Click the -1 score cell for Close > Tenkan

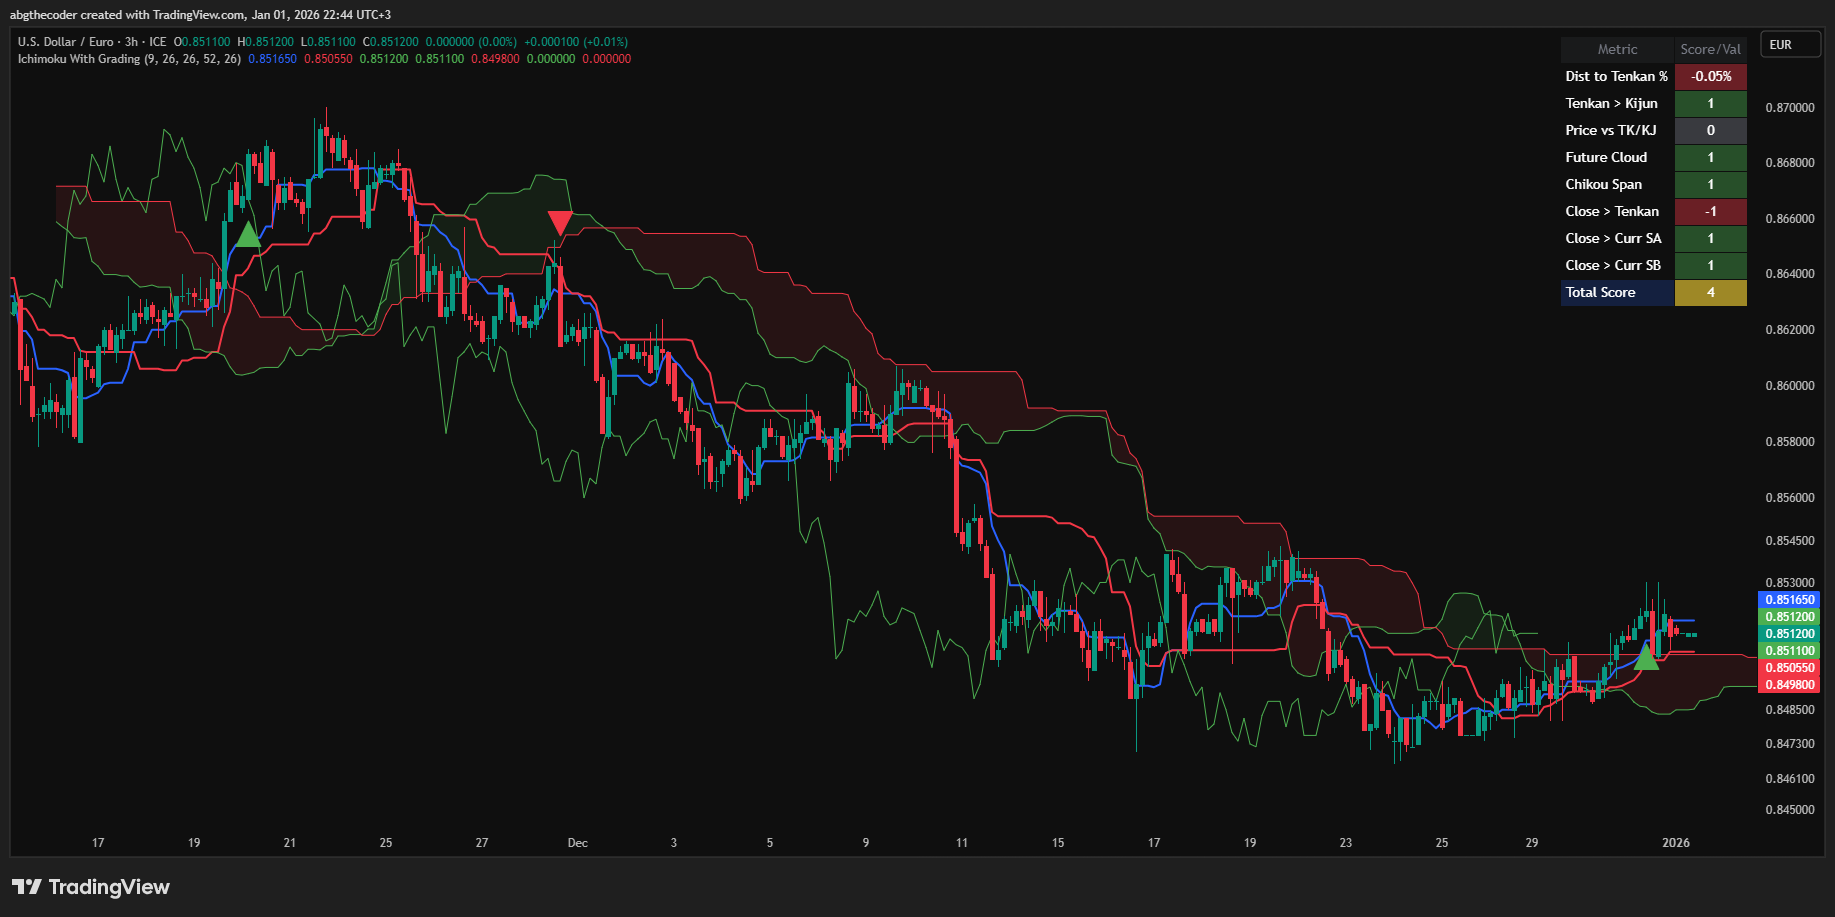click(x=1711, y=211)
